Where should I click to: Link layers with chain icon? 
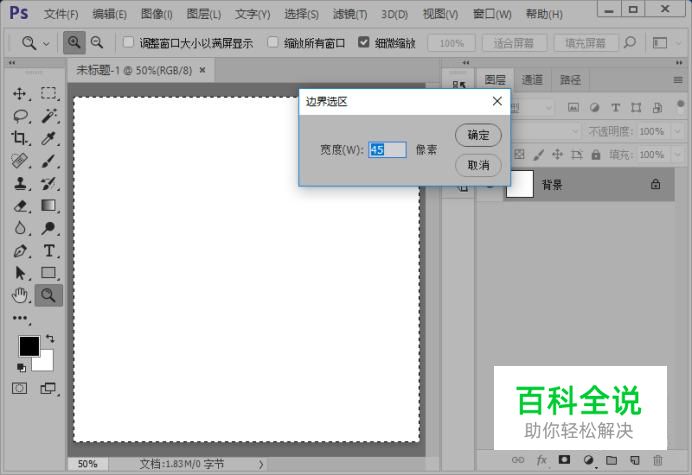tap(518, 460)
